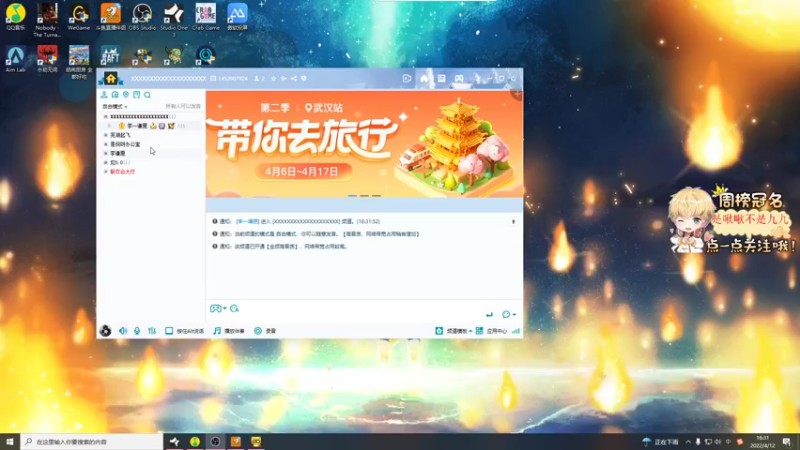Viewport: 800px width, 450px height.
Task: Open Studio One from the taskbar
Action: [x=174, y=441]
